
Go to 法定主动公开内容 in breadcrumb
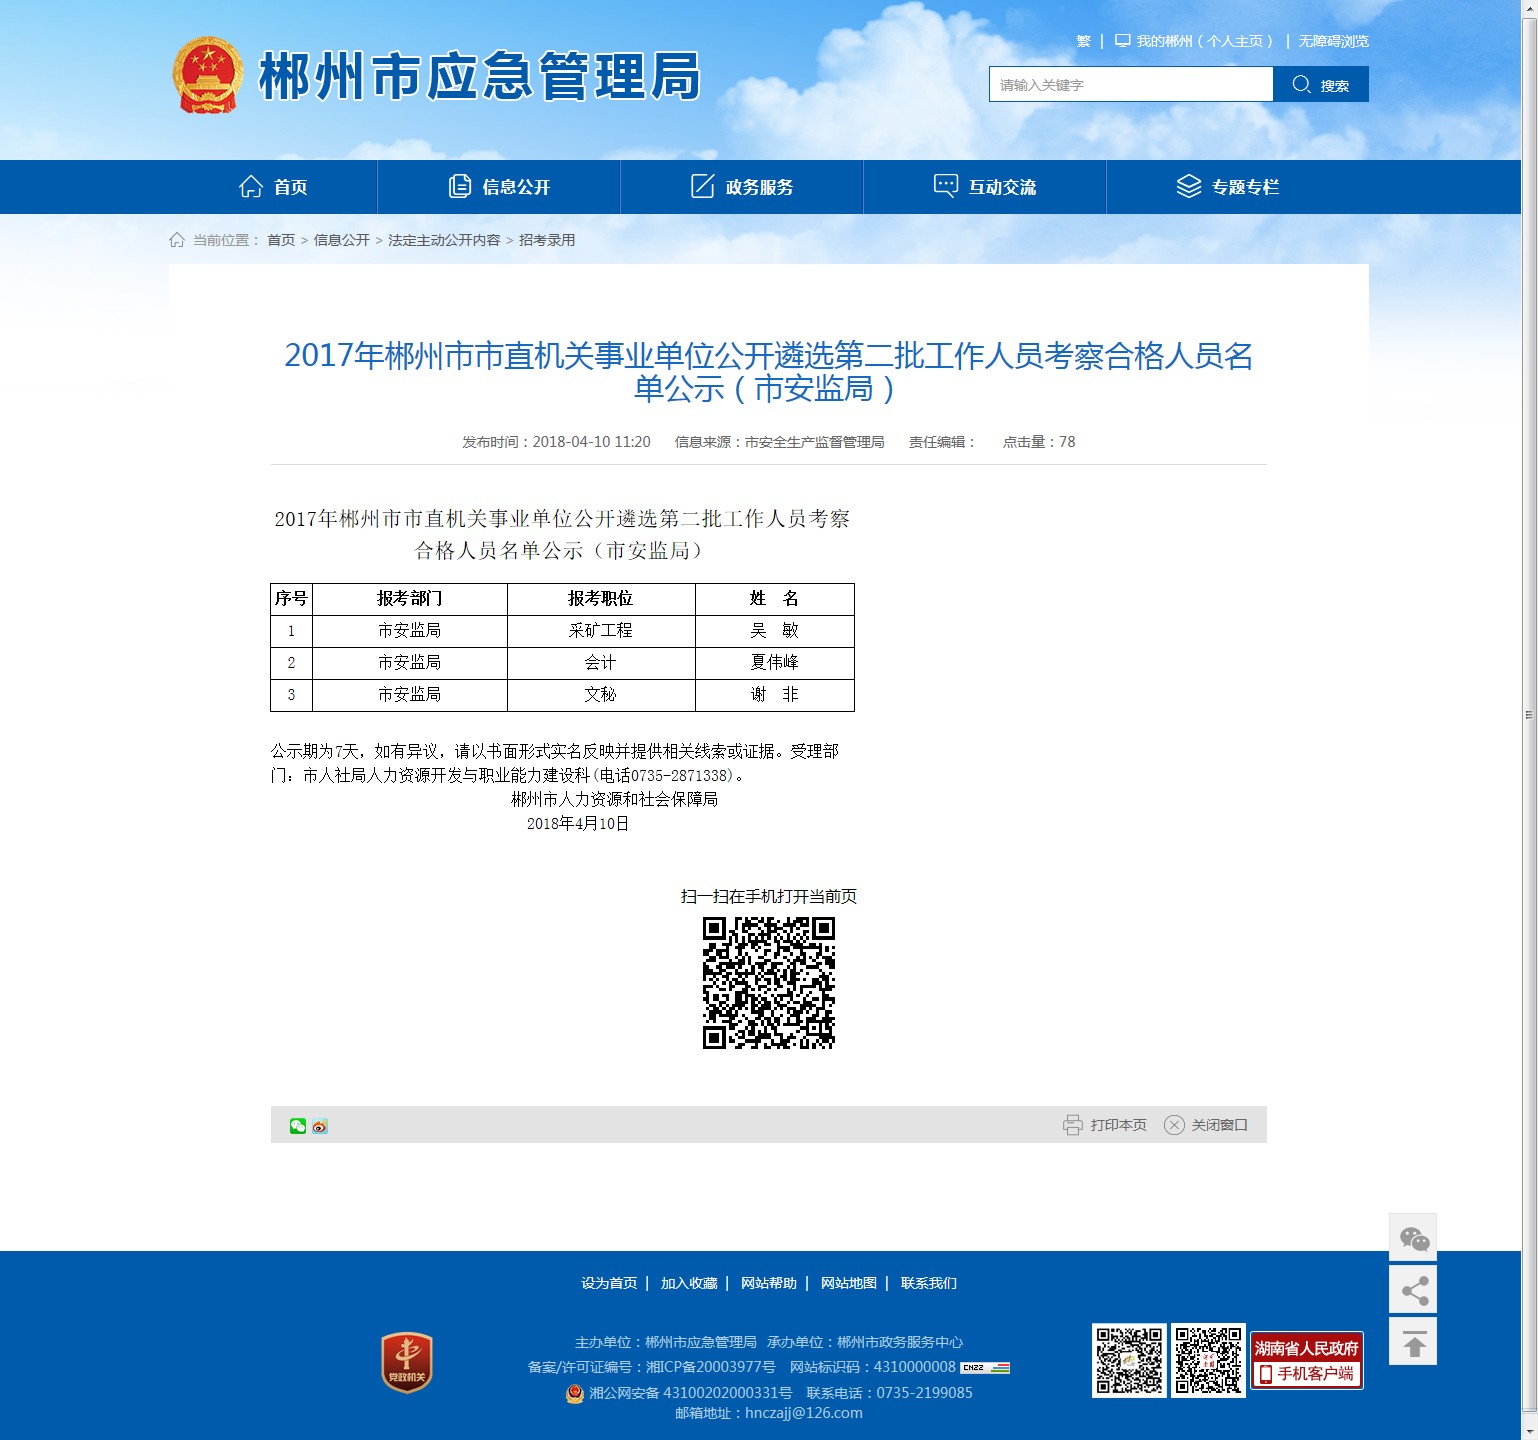pyautogui.click(x=444, y=240)
